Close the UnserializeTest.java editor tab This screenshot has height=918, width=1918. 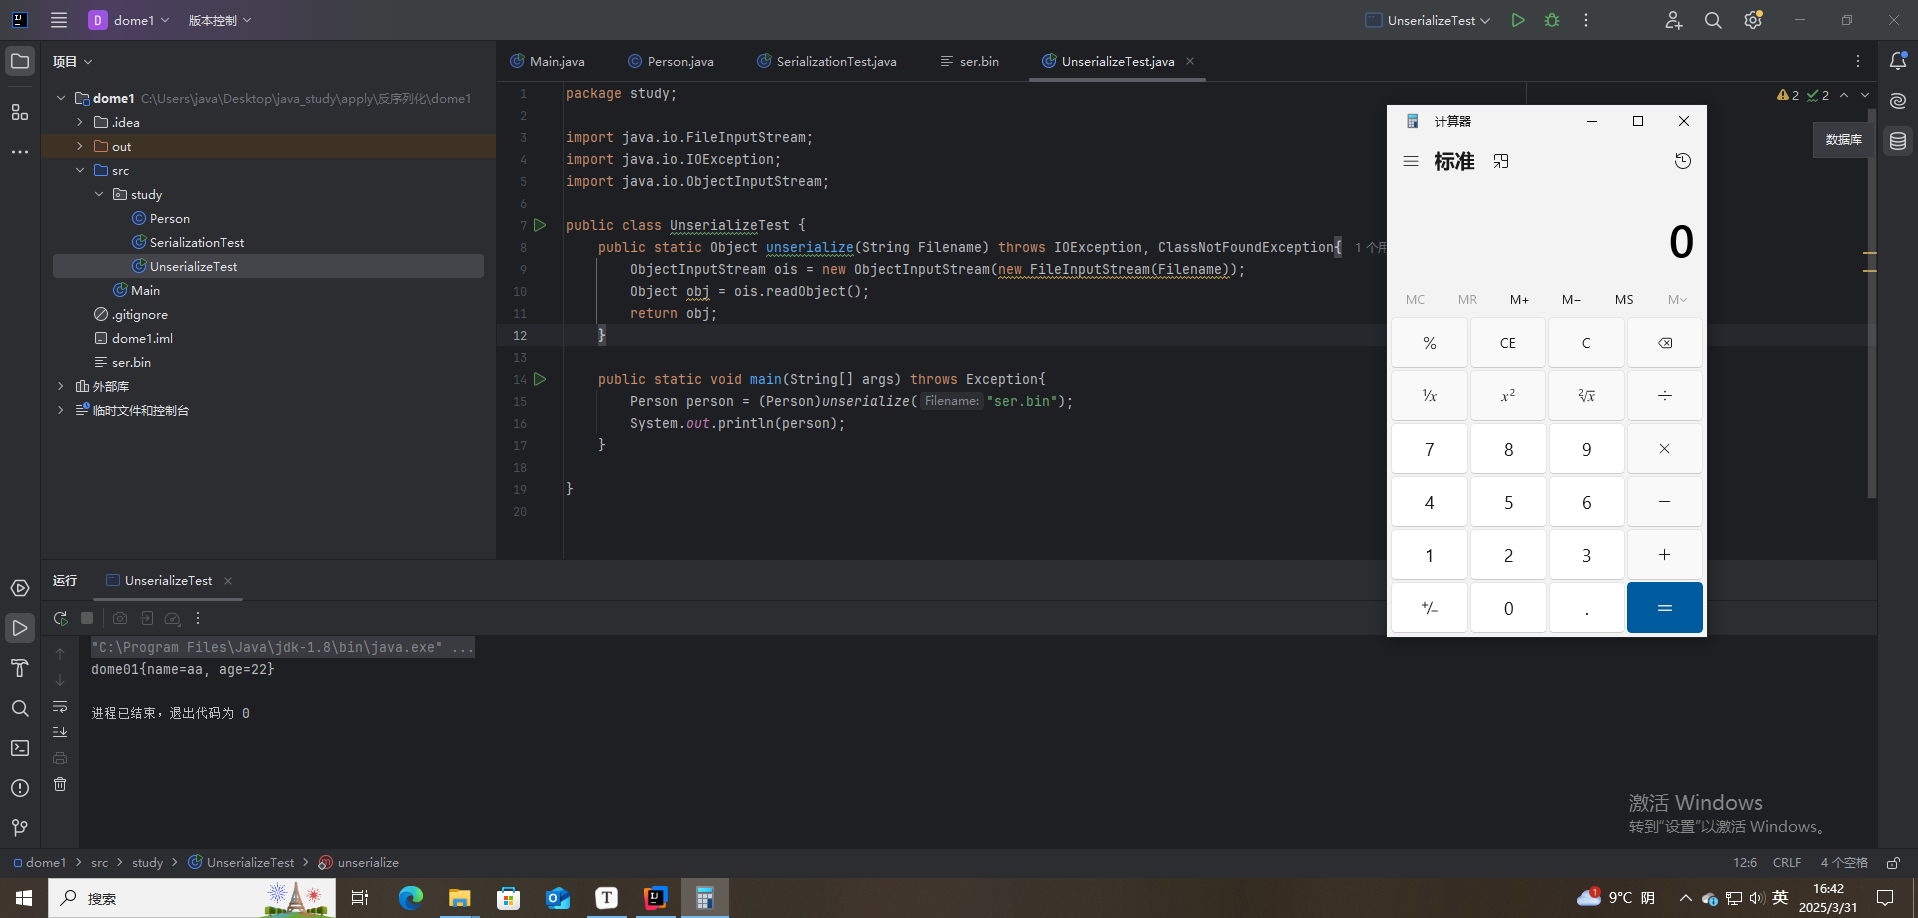point(1190,61)
